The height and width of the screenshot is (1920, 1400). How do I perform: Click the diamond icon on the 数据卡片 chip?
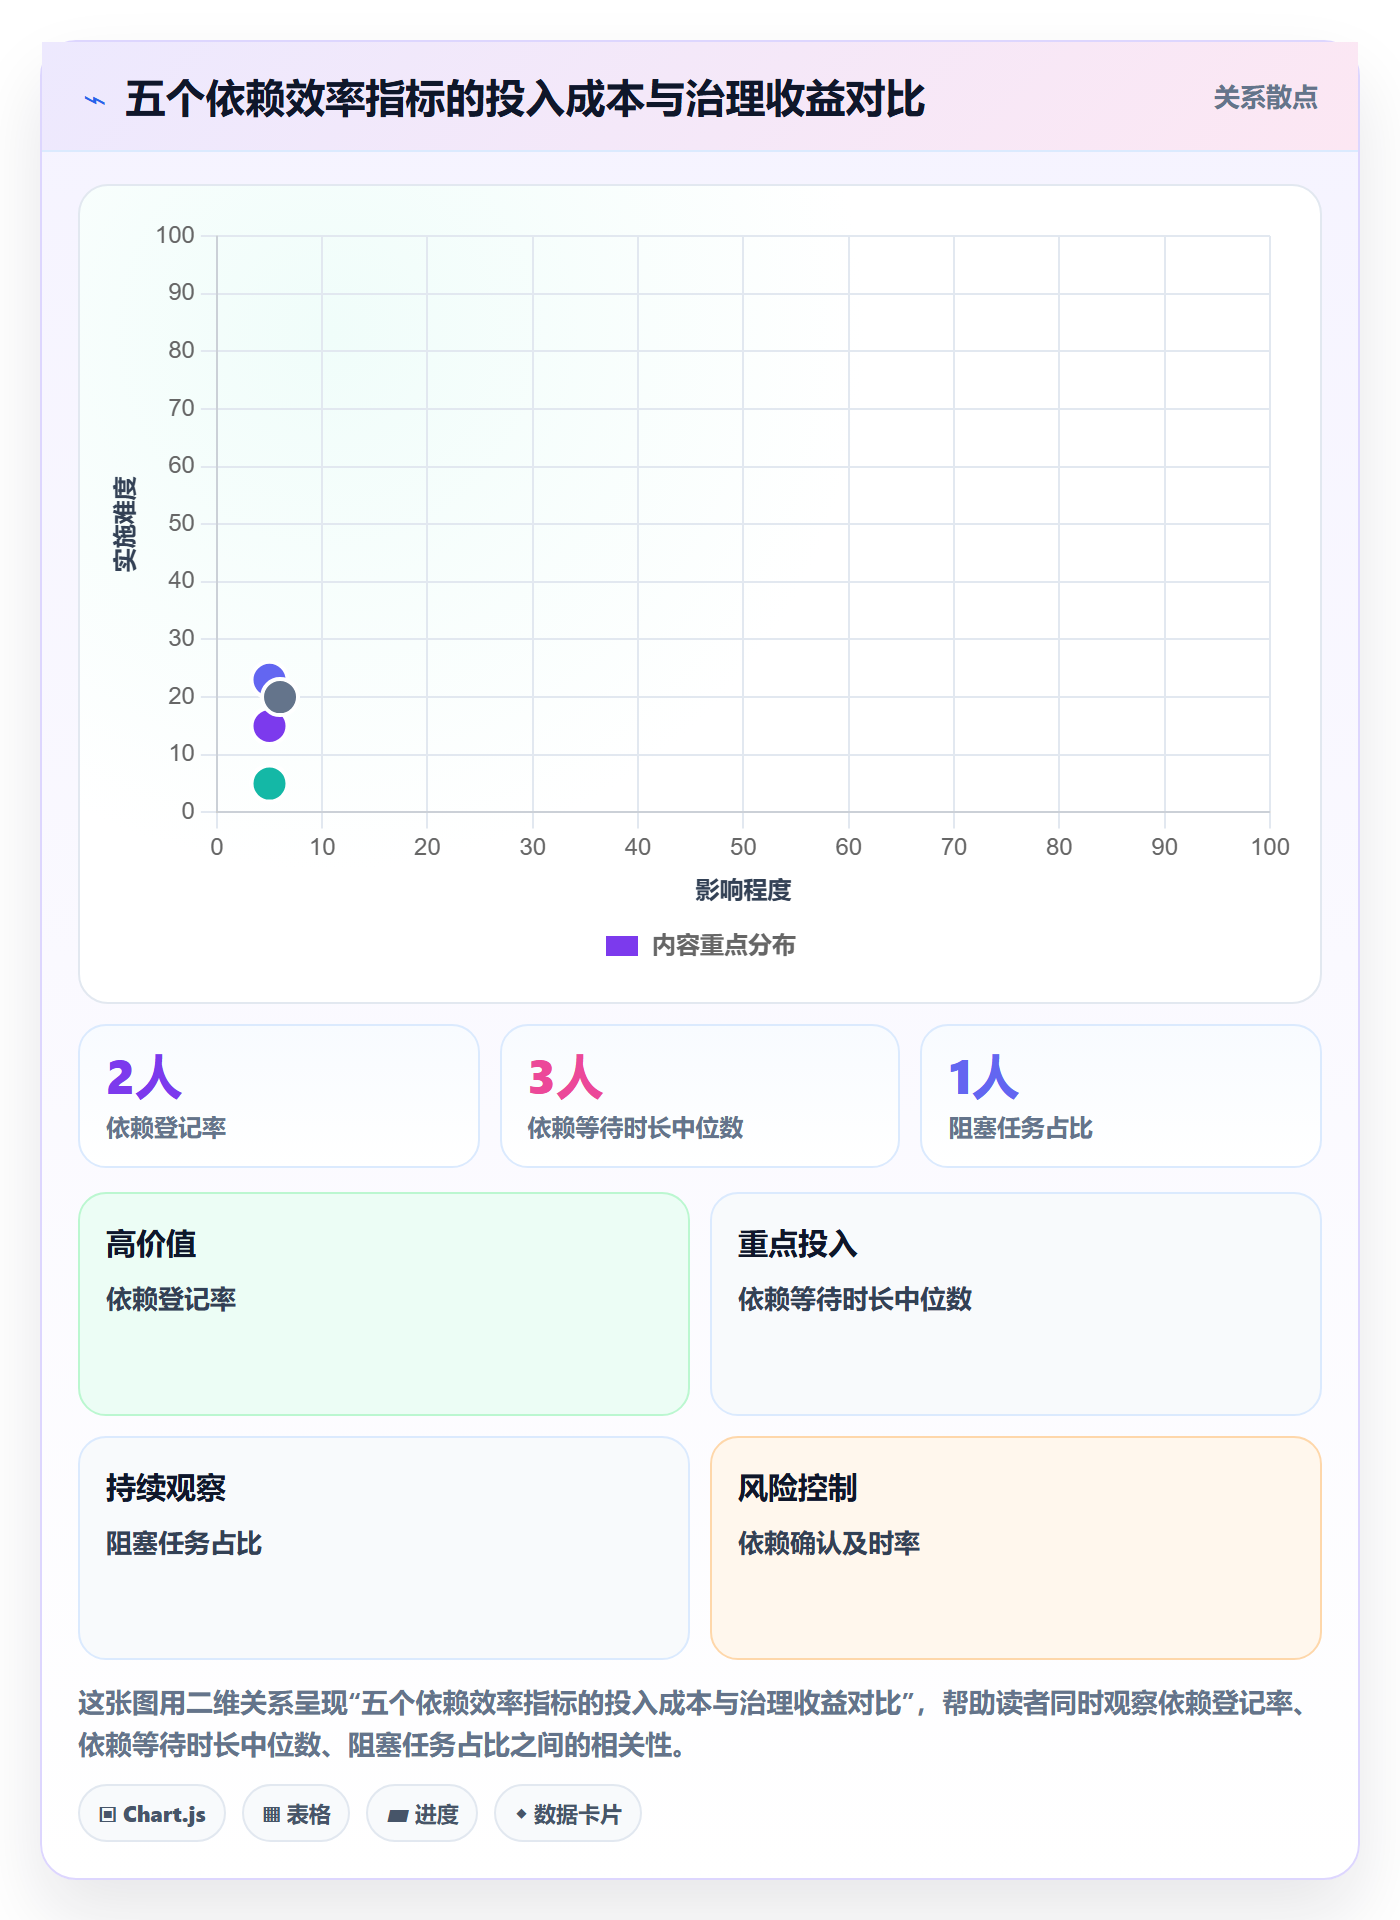point(521,1813)
